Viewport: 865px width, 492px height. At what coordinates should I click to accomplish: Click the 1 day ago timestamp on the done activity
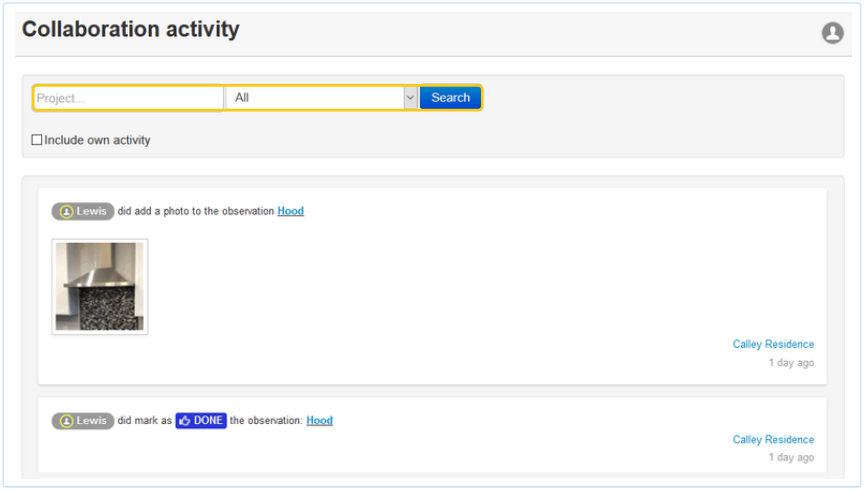tap(790, 458)
